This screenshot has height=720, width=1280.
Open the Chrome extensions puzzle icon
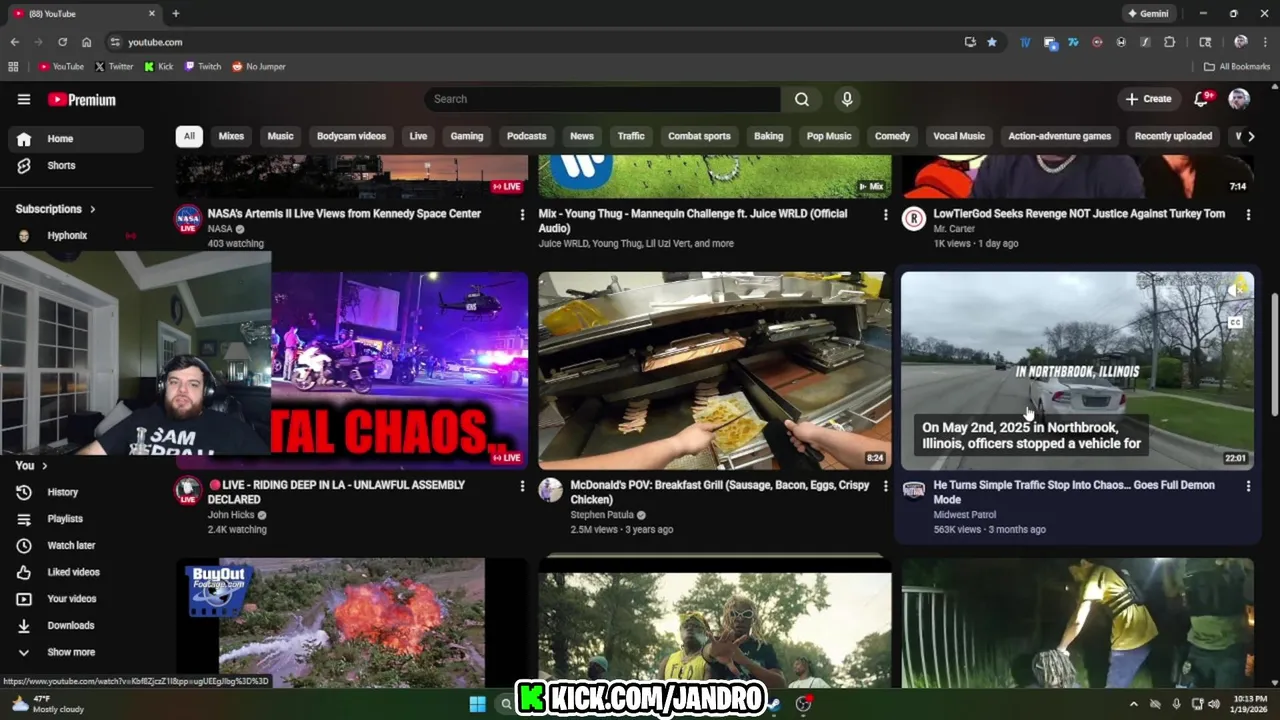(x=1169, y=42)
